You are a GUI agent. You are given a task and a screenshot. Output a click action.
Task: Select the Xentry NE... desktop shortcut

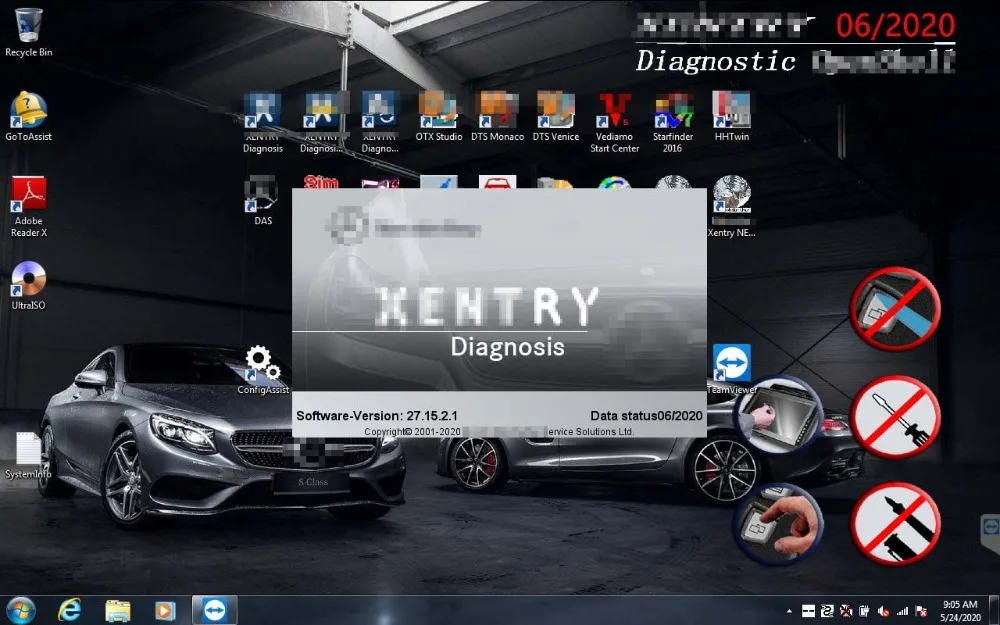point(732,207)
